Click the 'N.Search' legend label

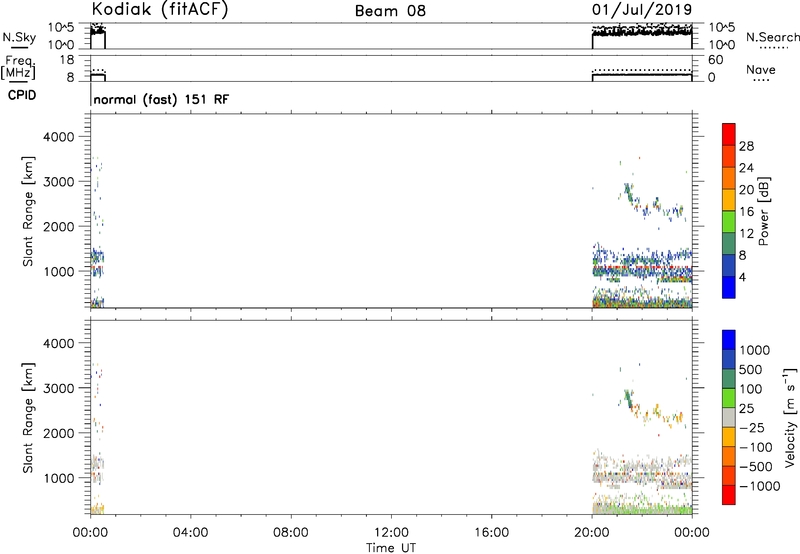coord(772,37)
